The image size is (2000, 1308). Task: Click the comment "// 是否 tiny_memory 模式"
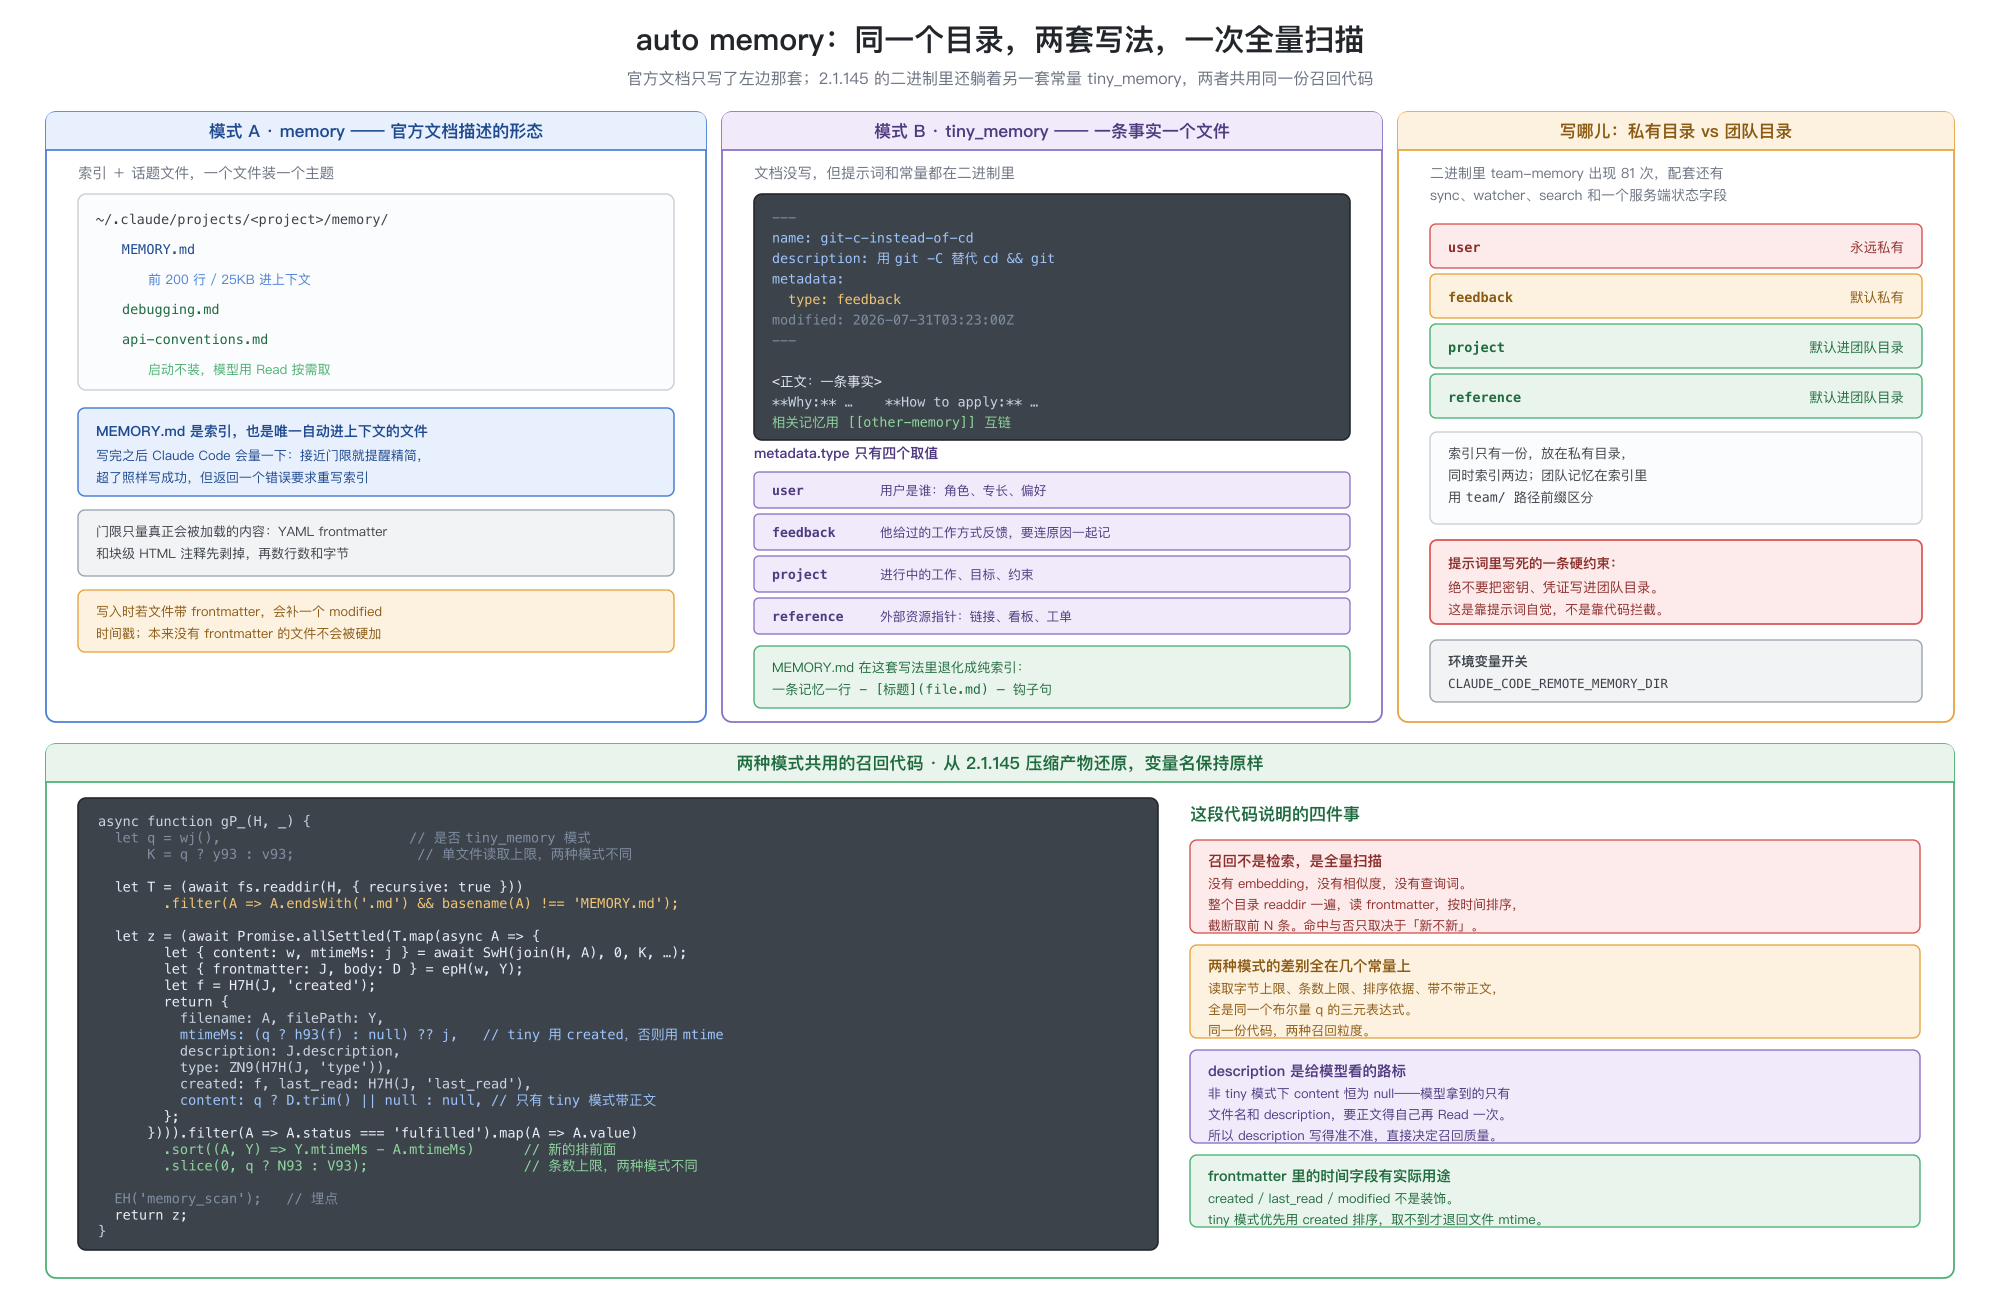[x=500, y=838]
